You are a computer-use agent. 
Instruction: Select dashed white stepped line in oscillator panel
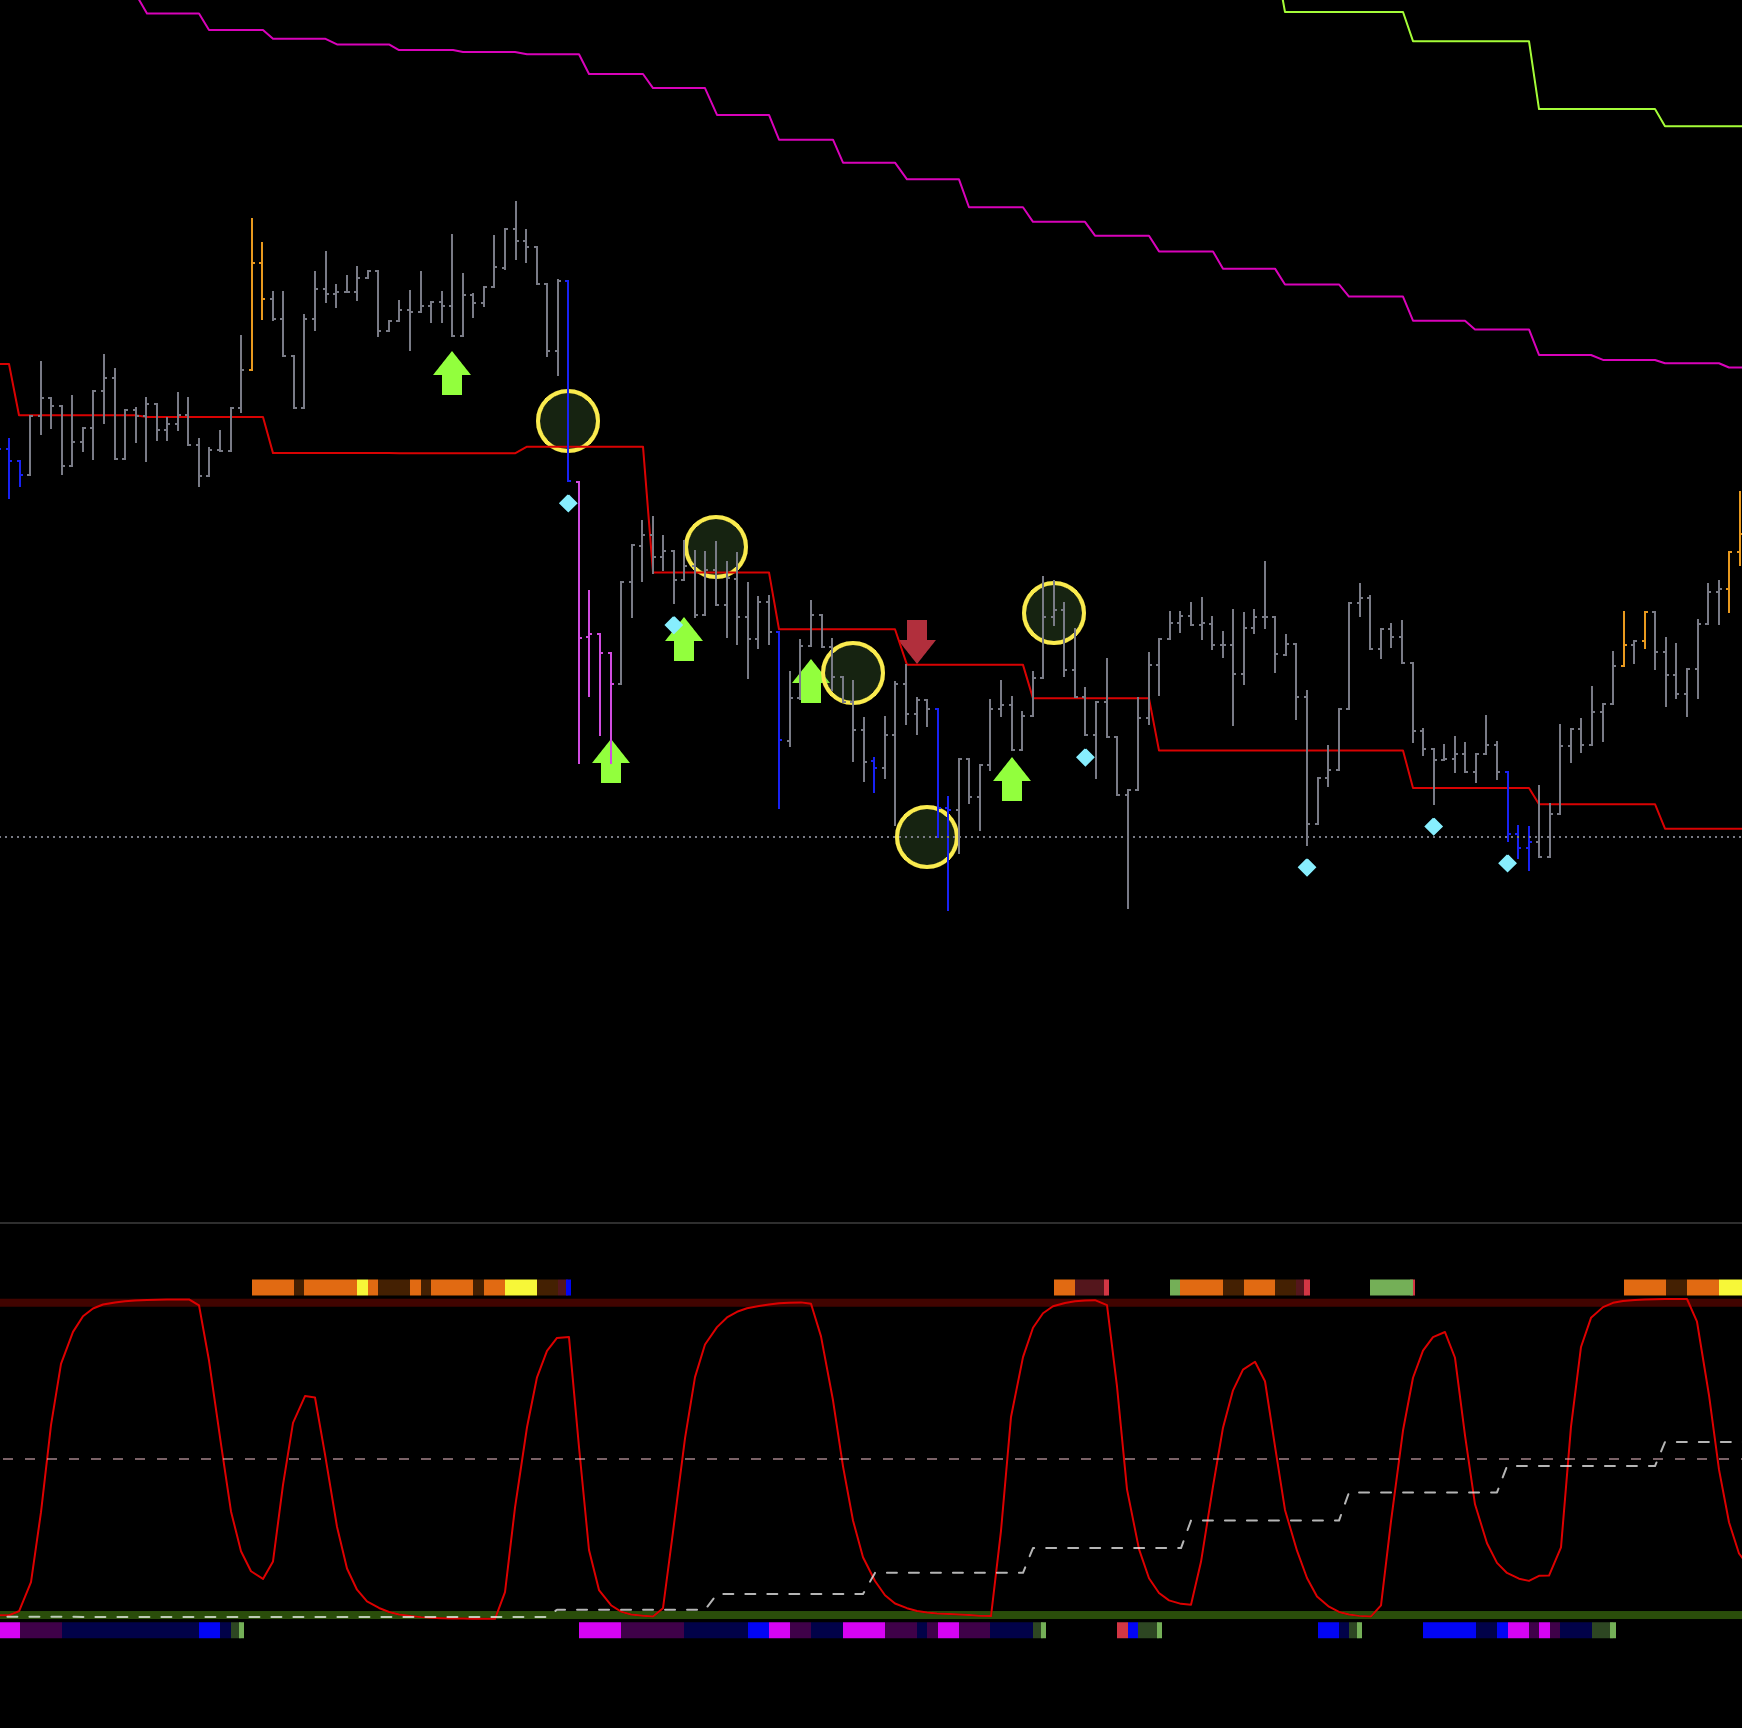tap(1100, 1548)
